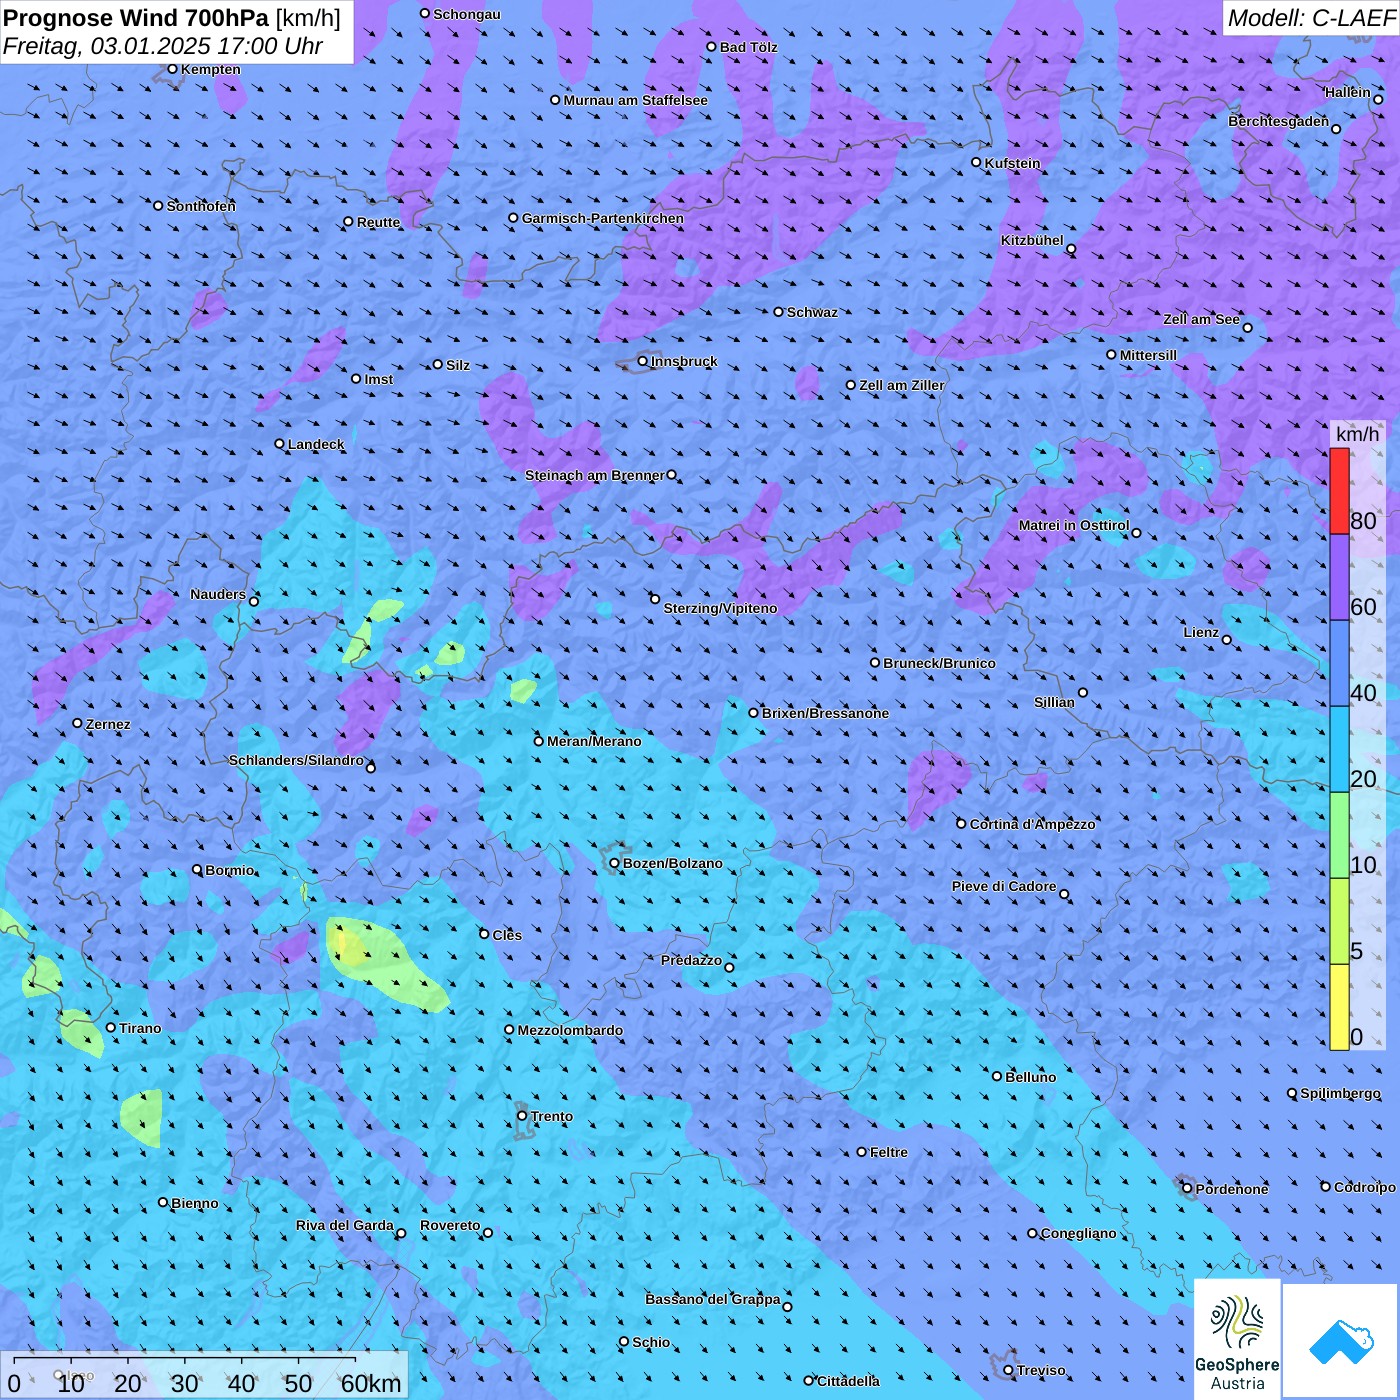Choose the lime 5–10 km/h legend segment
The height and width of the screenshot is (1400, 1400).
[1339, 922]
